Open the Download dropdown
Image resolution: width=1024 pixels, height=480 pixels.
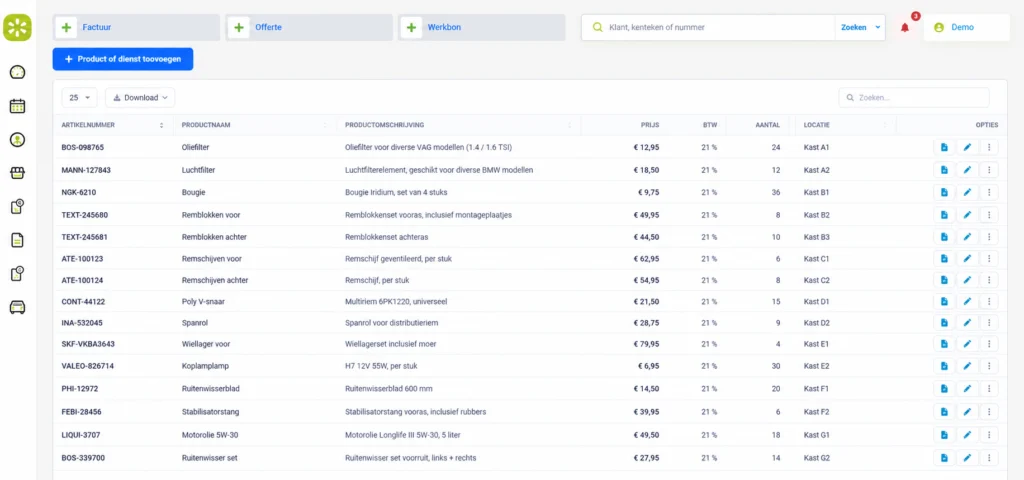140,97
